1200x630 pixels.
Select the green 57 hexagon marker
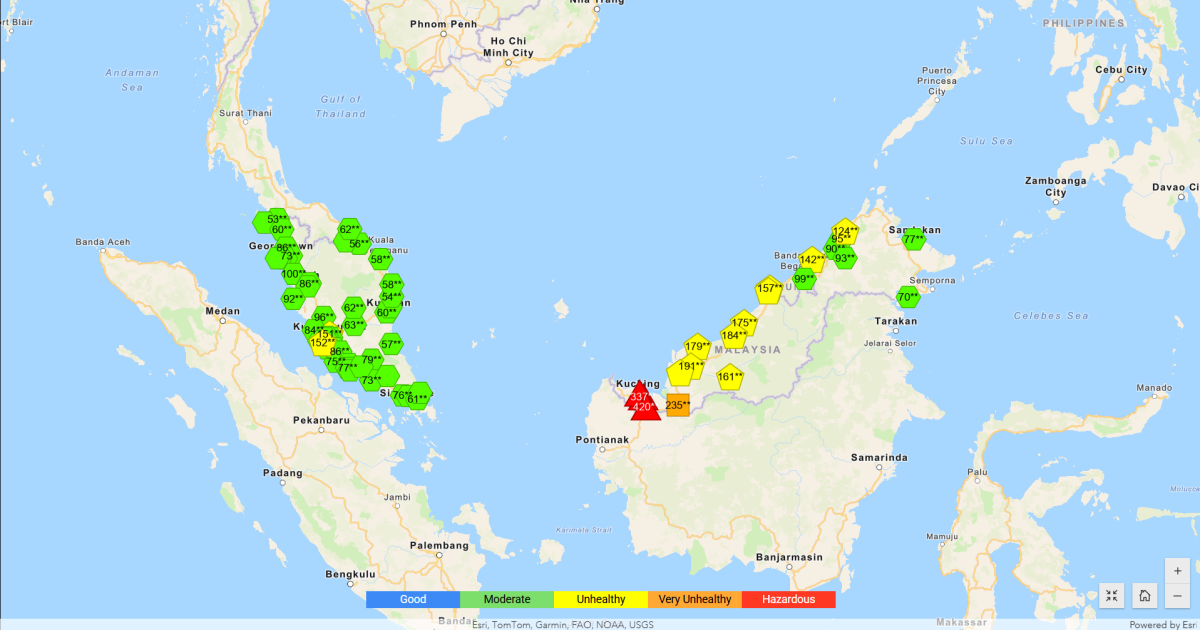pyautogui.click(x=391, y=345)
